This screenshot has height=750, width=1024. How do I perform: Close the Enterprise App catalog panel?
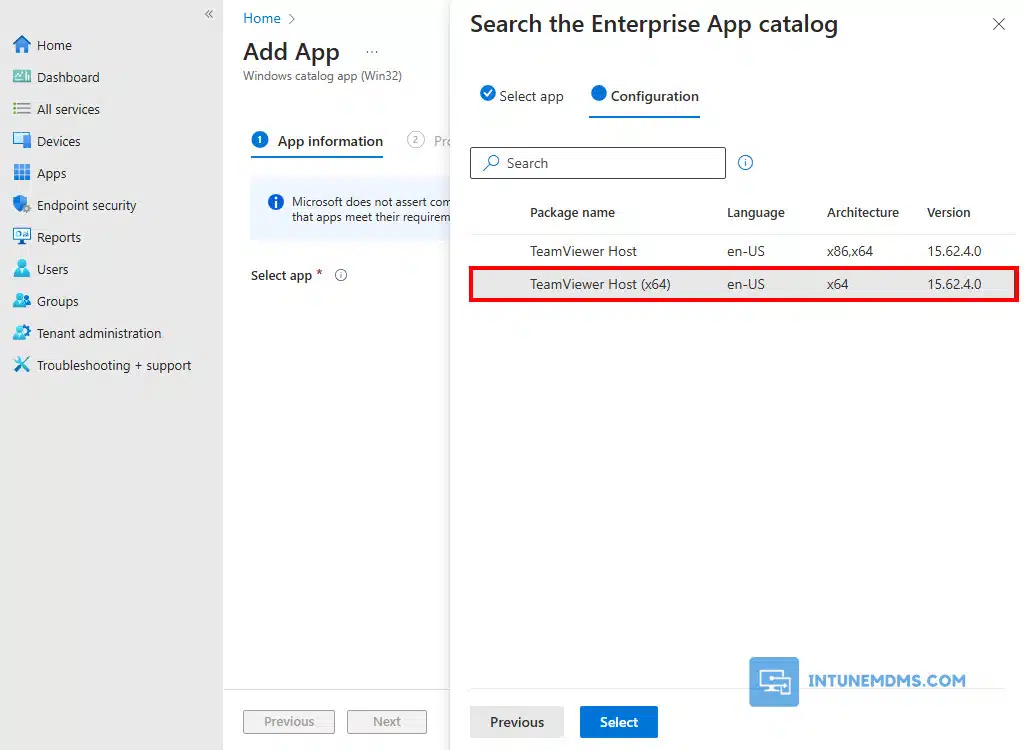click(999, 24)
